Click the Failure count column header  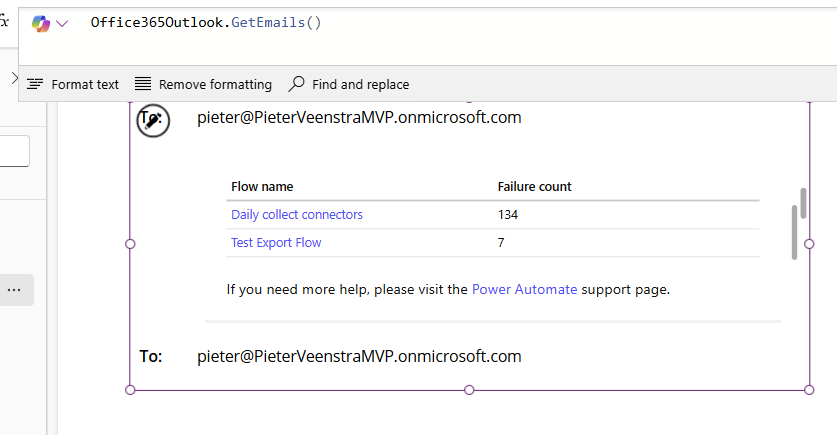pos(534,186)
